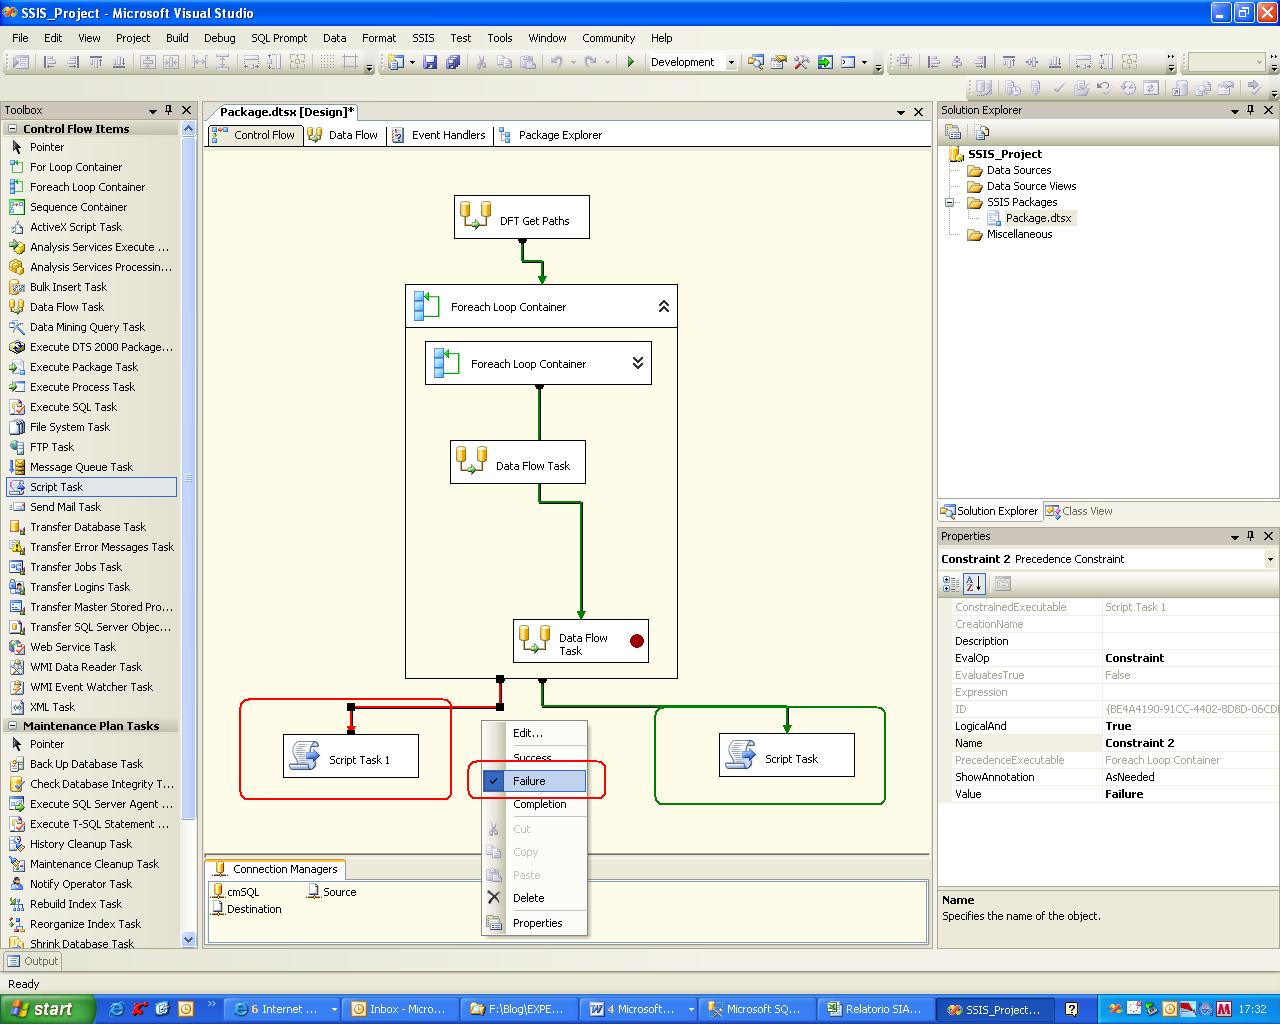Collapse the outer Foreach Loop Container
This screenshot has width=1280, height=1024.
click(x=664, y=307)
